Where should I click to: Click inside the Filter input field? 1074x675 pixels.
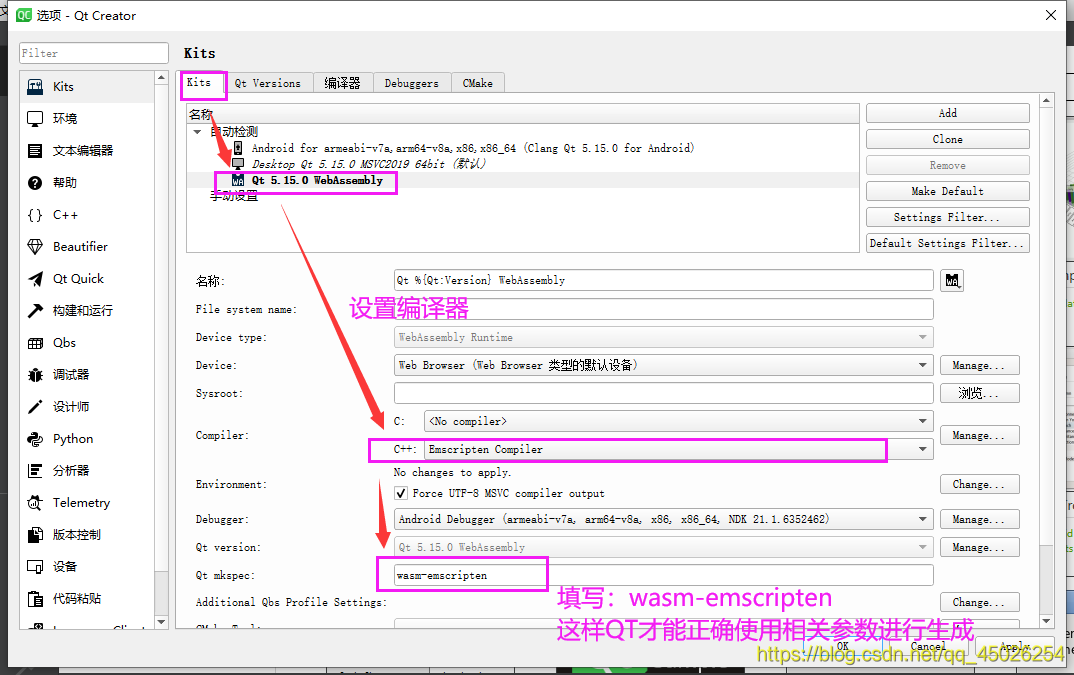93,52
